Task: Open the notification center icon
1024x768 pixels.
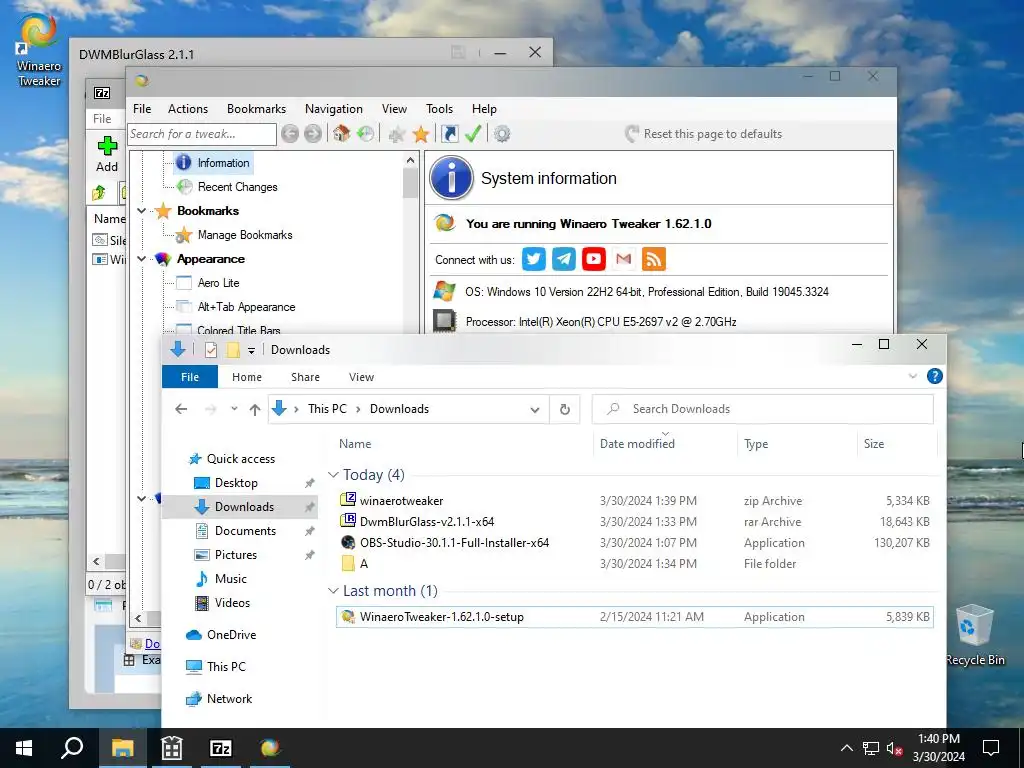Action: pyautogui.click(x=991, y=748)
